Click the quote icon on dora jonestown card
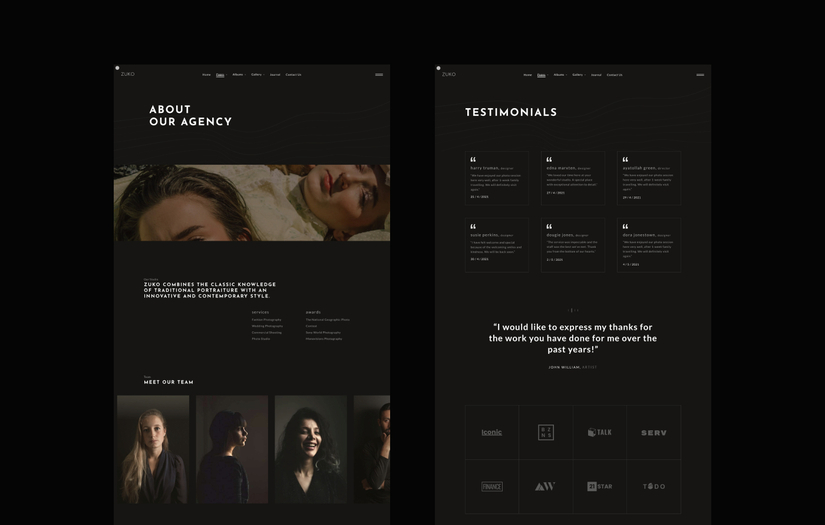 pos(625,227)
